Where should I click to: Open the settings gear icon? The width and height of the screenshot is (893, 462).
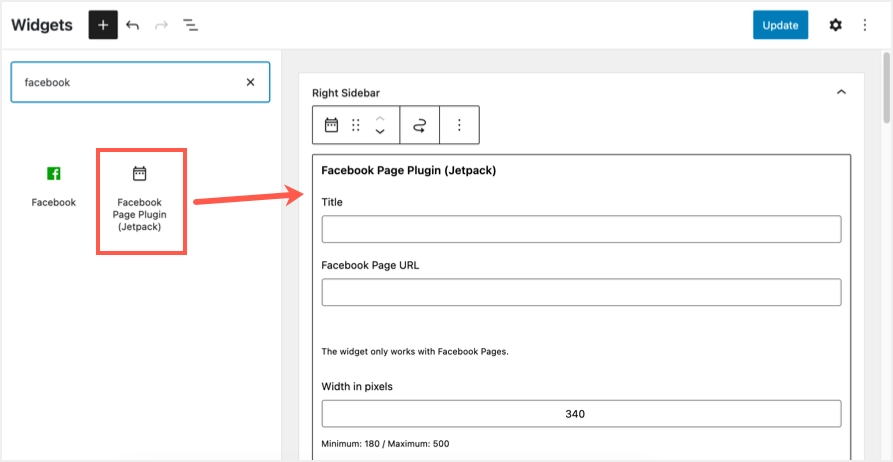click(835, 25)
